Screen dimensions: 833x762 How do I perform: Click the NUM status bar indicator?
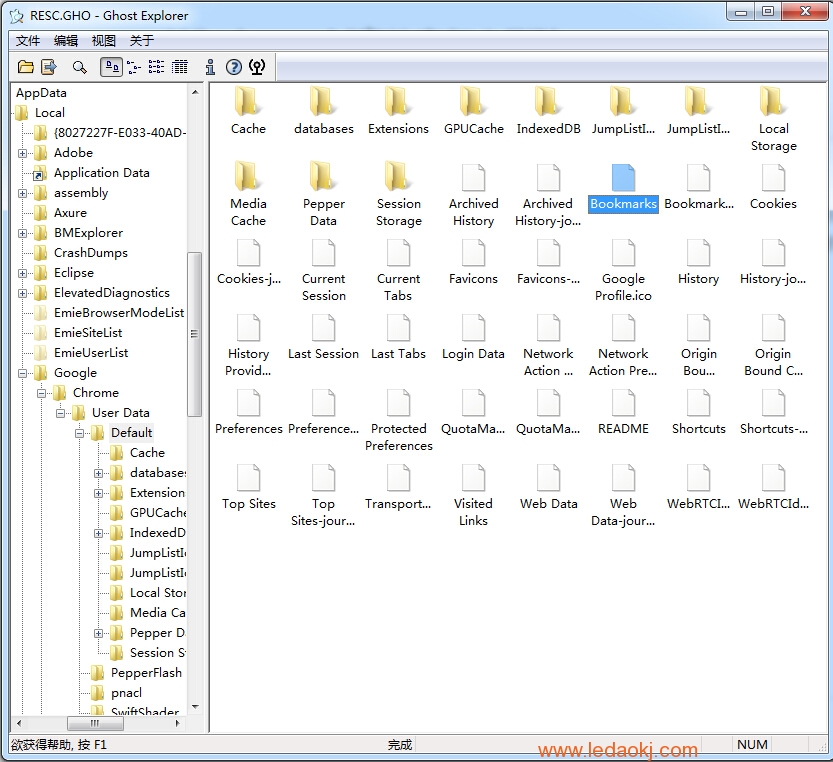point(752,745)
